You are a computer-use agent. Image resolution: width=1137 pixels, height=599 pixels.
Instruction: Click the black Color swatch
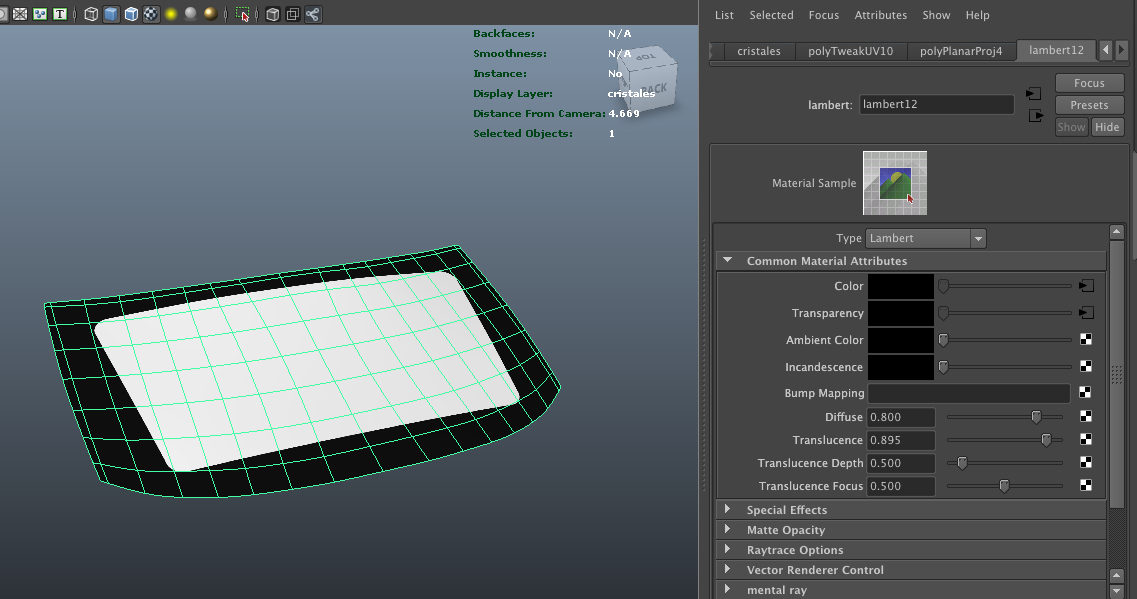coord(900,286)
